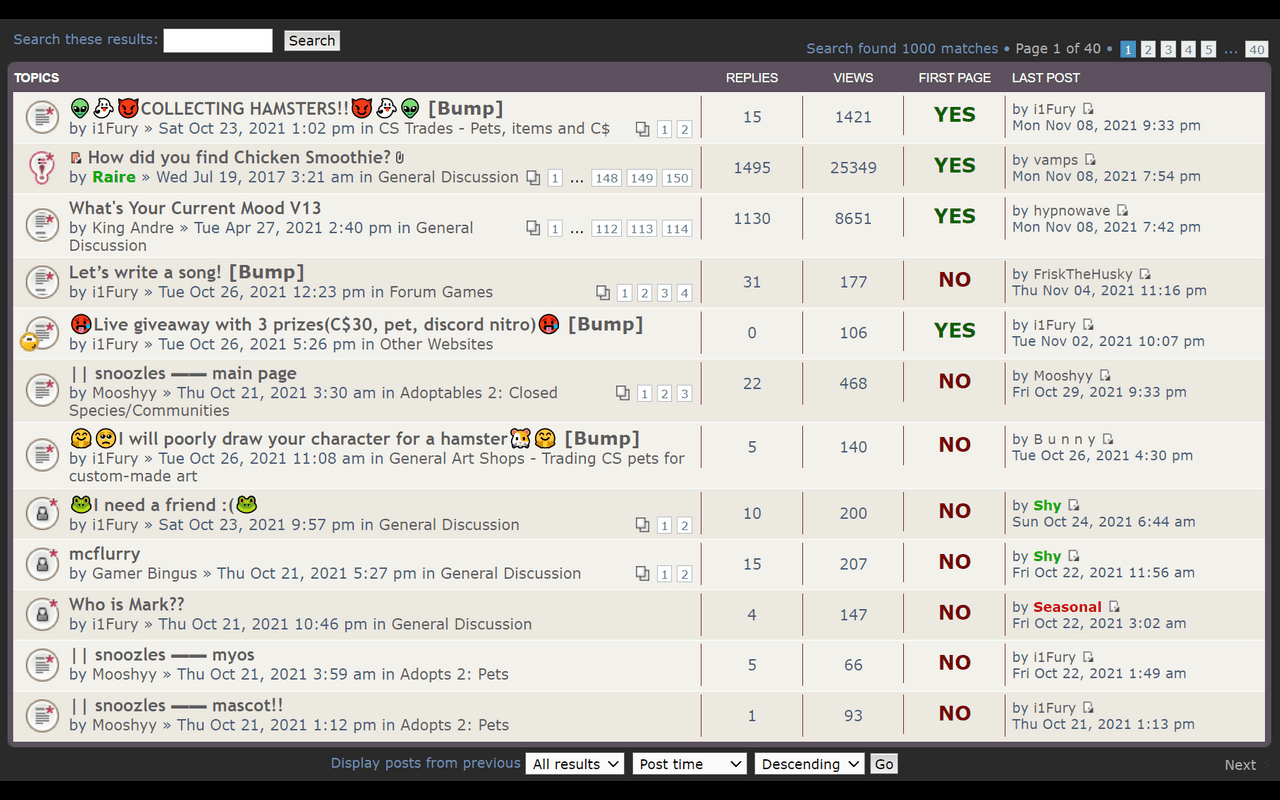Image resolution: width=1280 pixels, height=800 pixels.
Task: Jump to latest post by hypnowave
Action: coord(1122,211)
